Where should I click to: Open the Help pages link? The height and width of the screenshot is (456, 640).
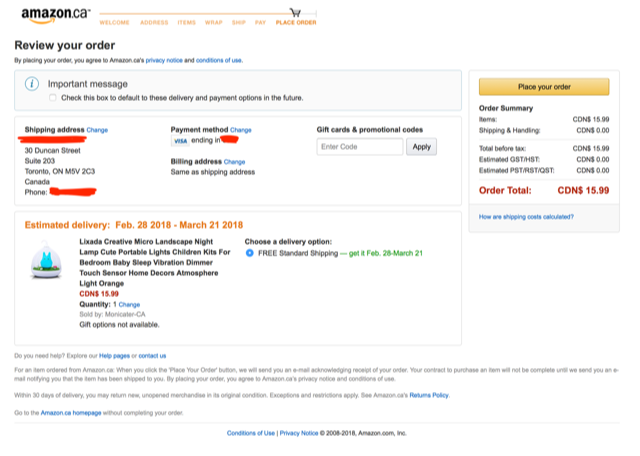click(112, 356)
